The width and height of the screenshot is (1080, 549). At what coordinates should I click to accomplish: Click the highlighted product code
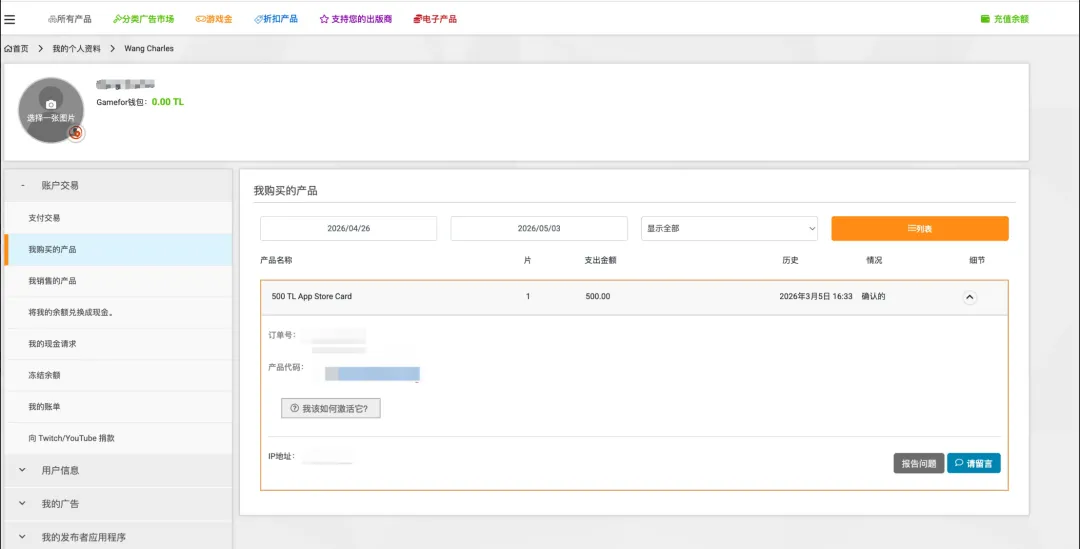(372, 374)
